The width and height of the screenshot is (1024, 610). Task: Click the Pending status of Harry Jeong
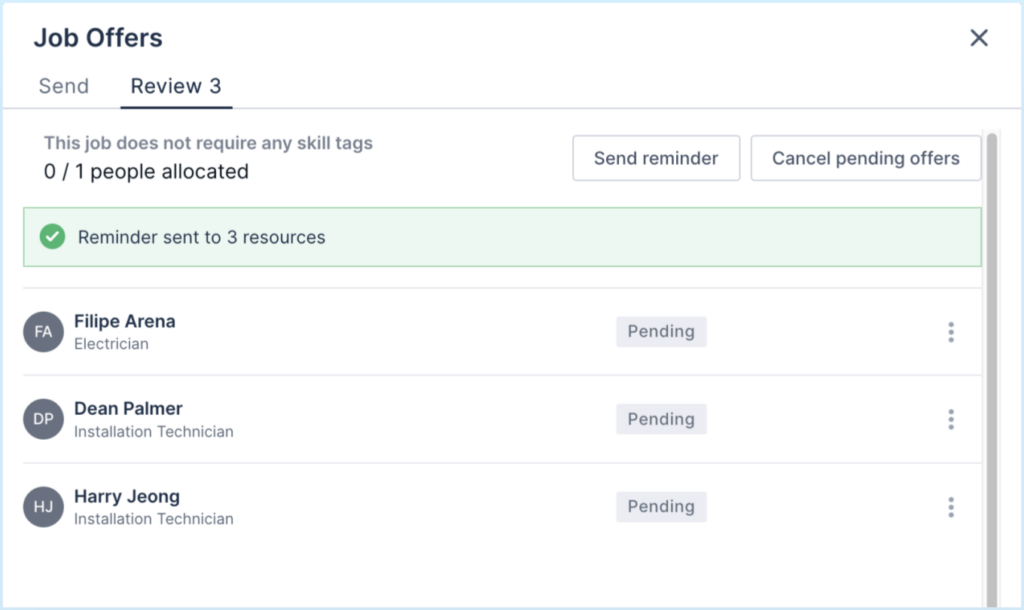(661, 507)
